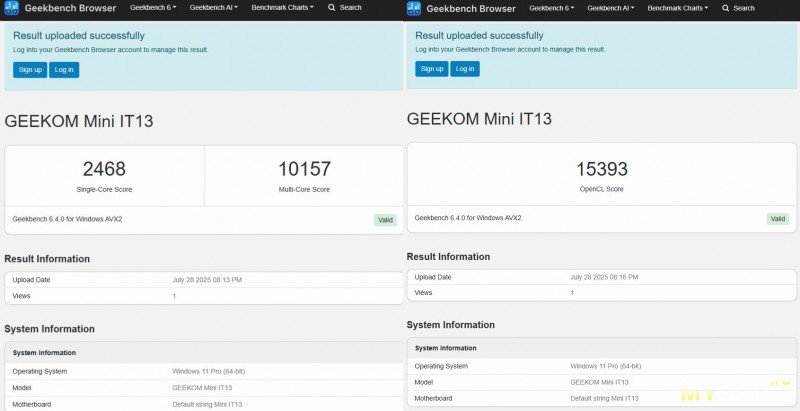Select the 10157 multi-core score
This screenshot has height=411, width=800.
pos(304,169)
